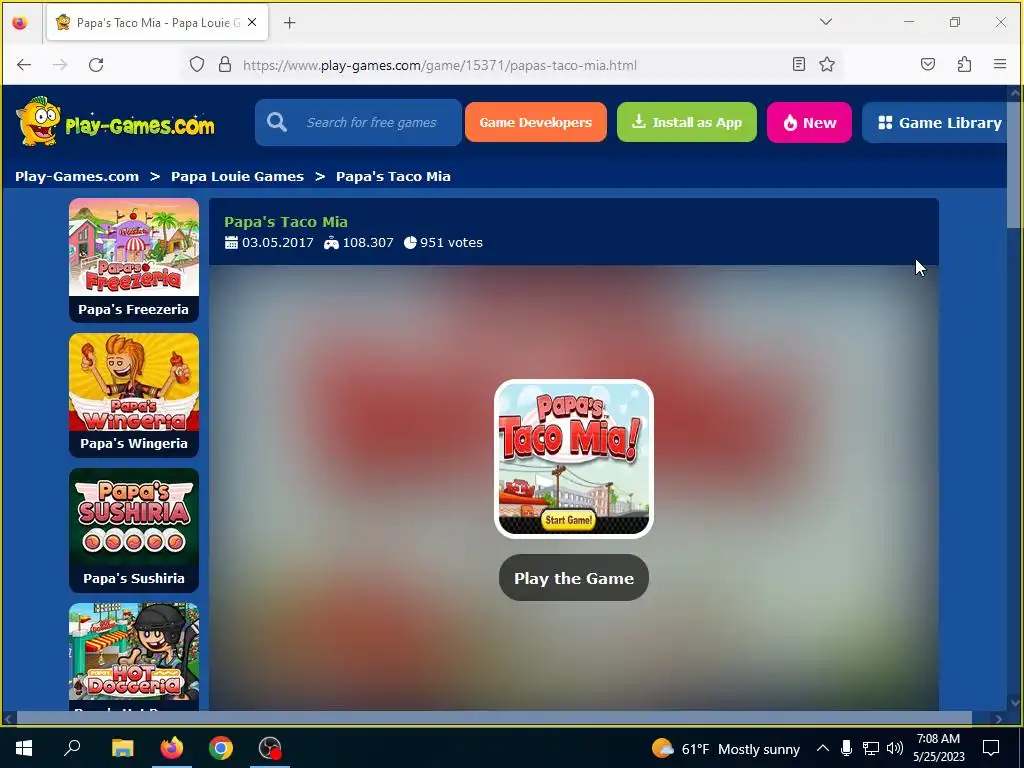Open the notification center icon
Viewport: 1024px width, 768px height.
[991, 748]
